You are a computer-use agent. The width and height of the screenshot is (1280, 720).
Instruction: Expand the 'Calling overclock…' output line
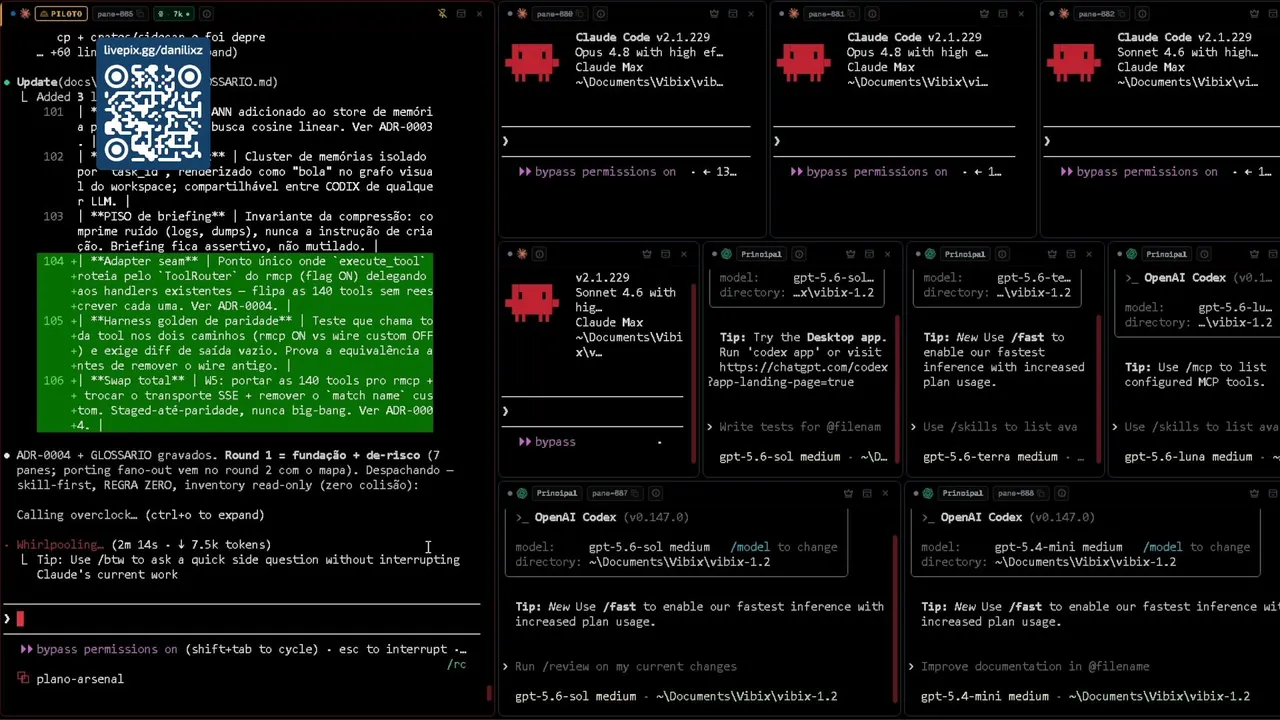tap(141, 515)
